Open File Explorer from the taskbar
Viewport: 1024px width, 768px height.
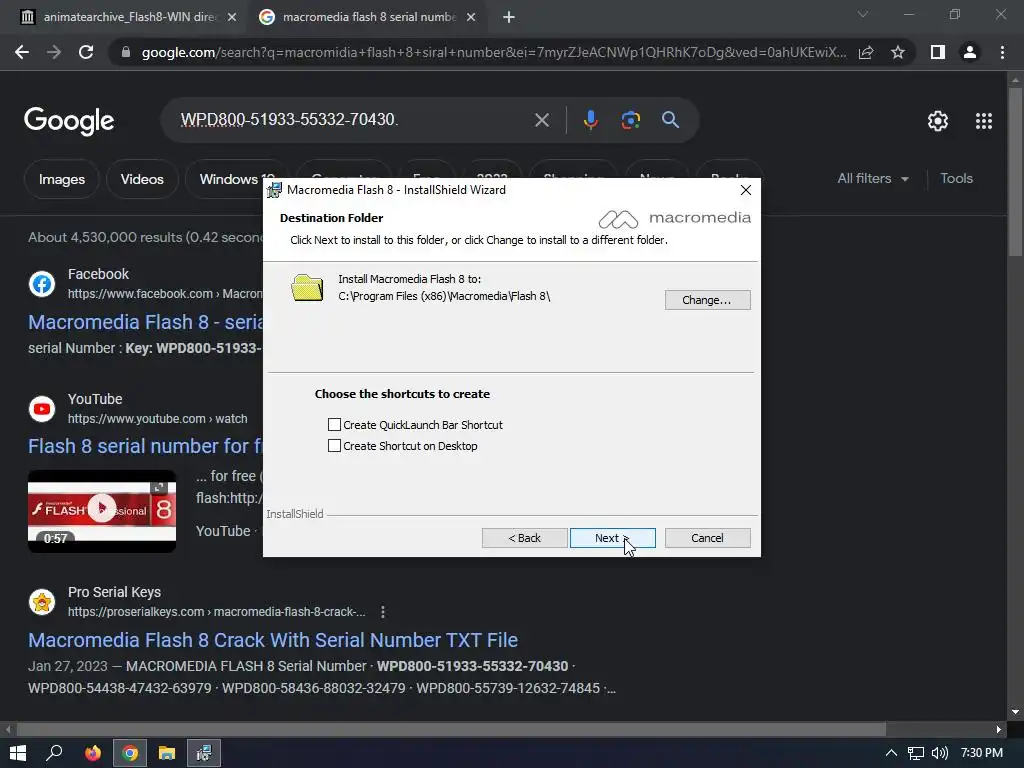pyautogui.click(x=167, y=753)
